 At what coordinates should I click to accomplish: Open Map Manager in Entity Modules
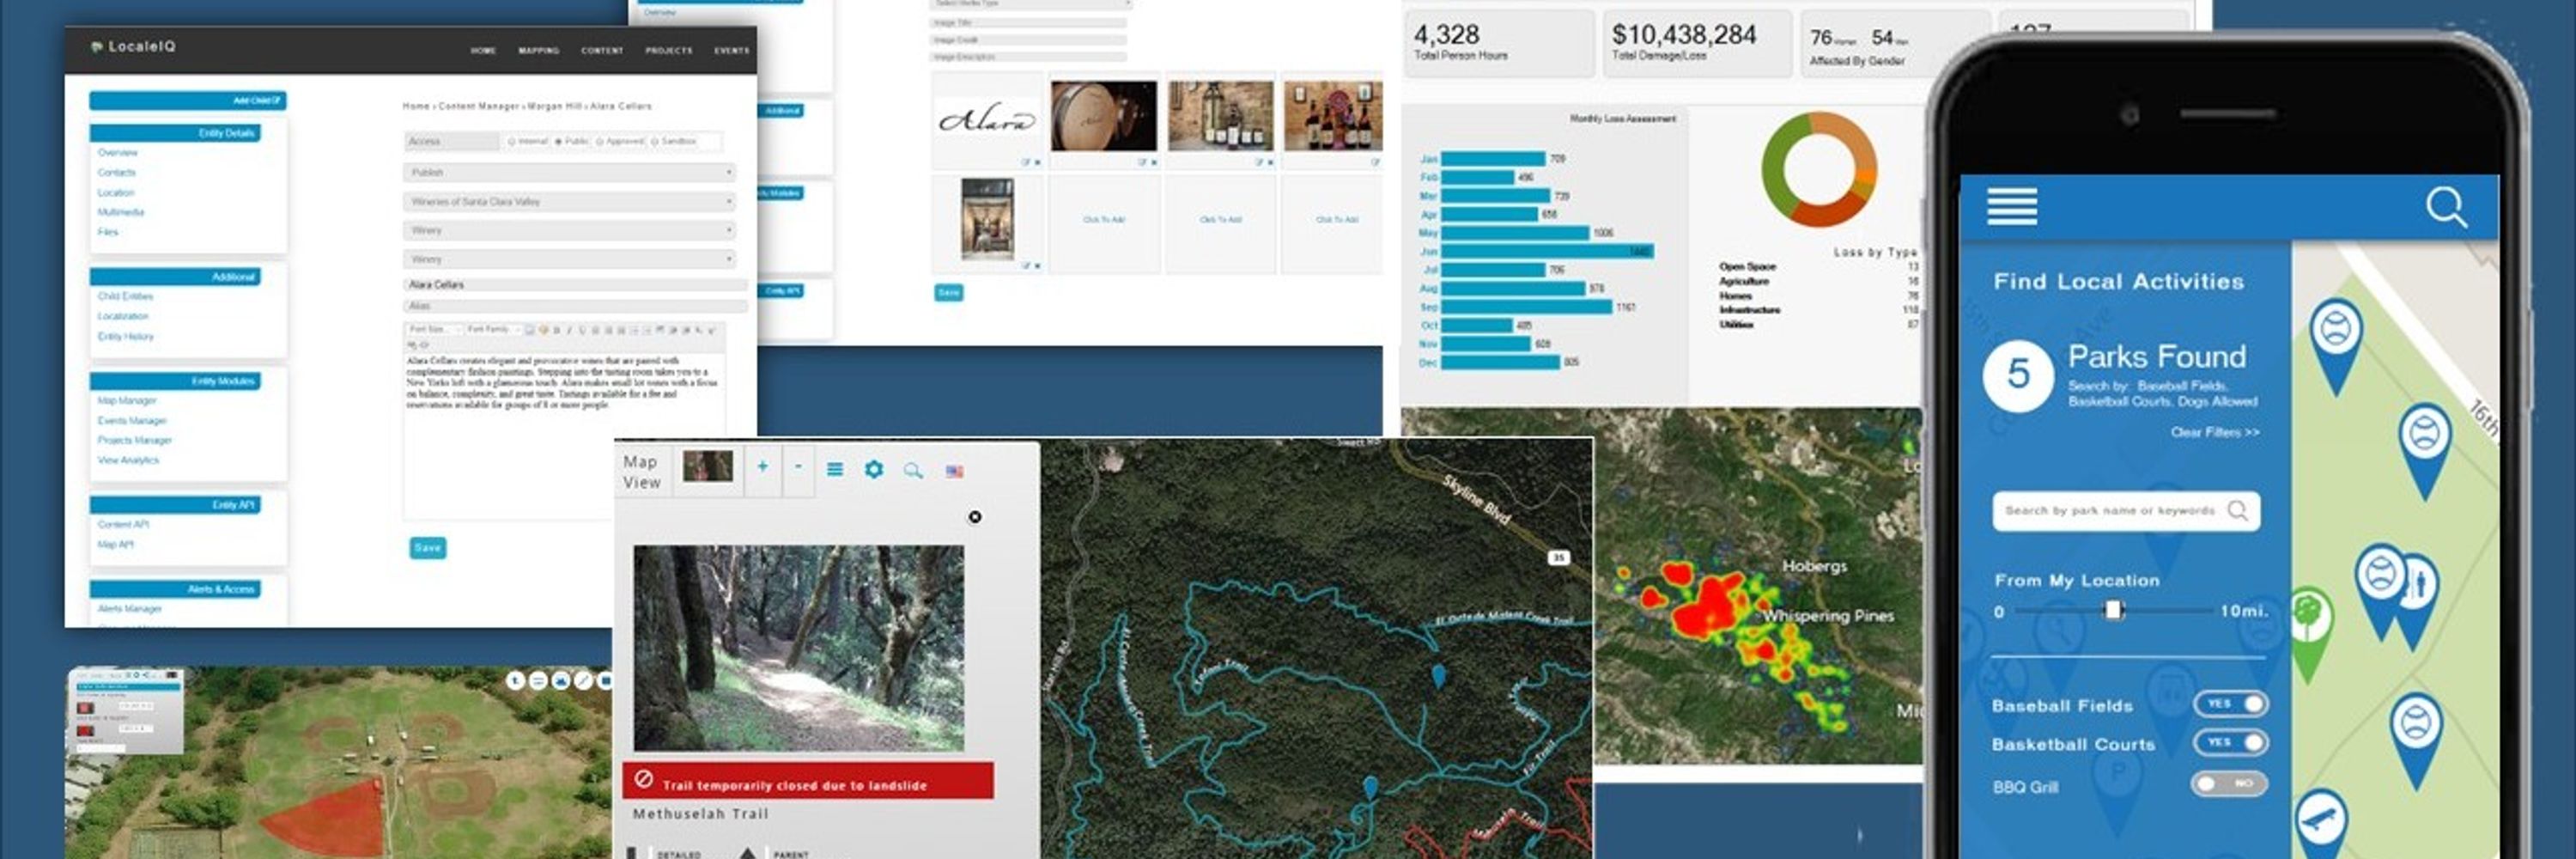pos(127,401)
